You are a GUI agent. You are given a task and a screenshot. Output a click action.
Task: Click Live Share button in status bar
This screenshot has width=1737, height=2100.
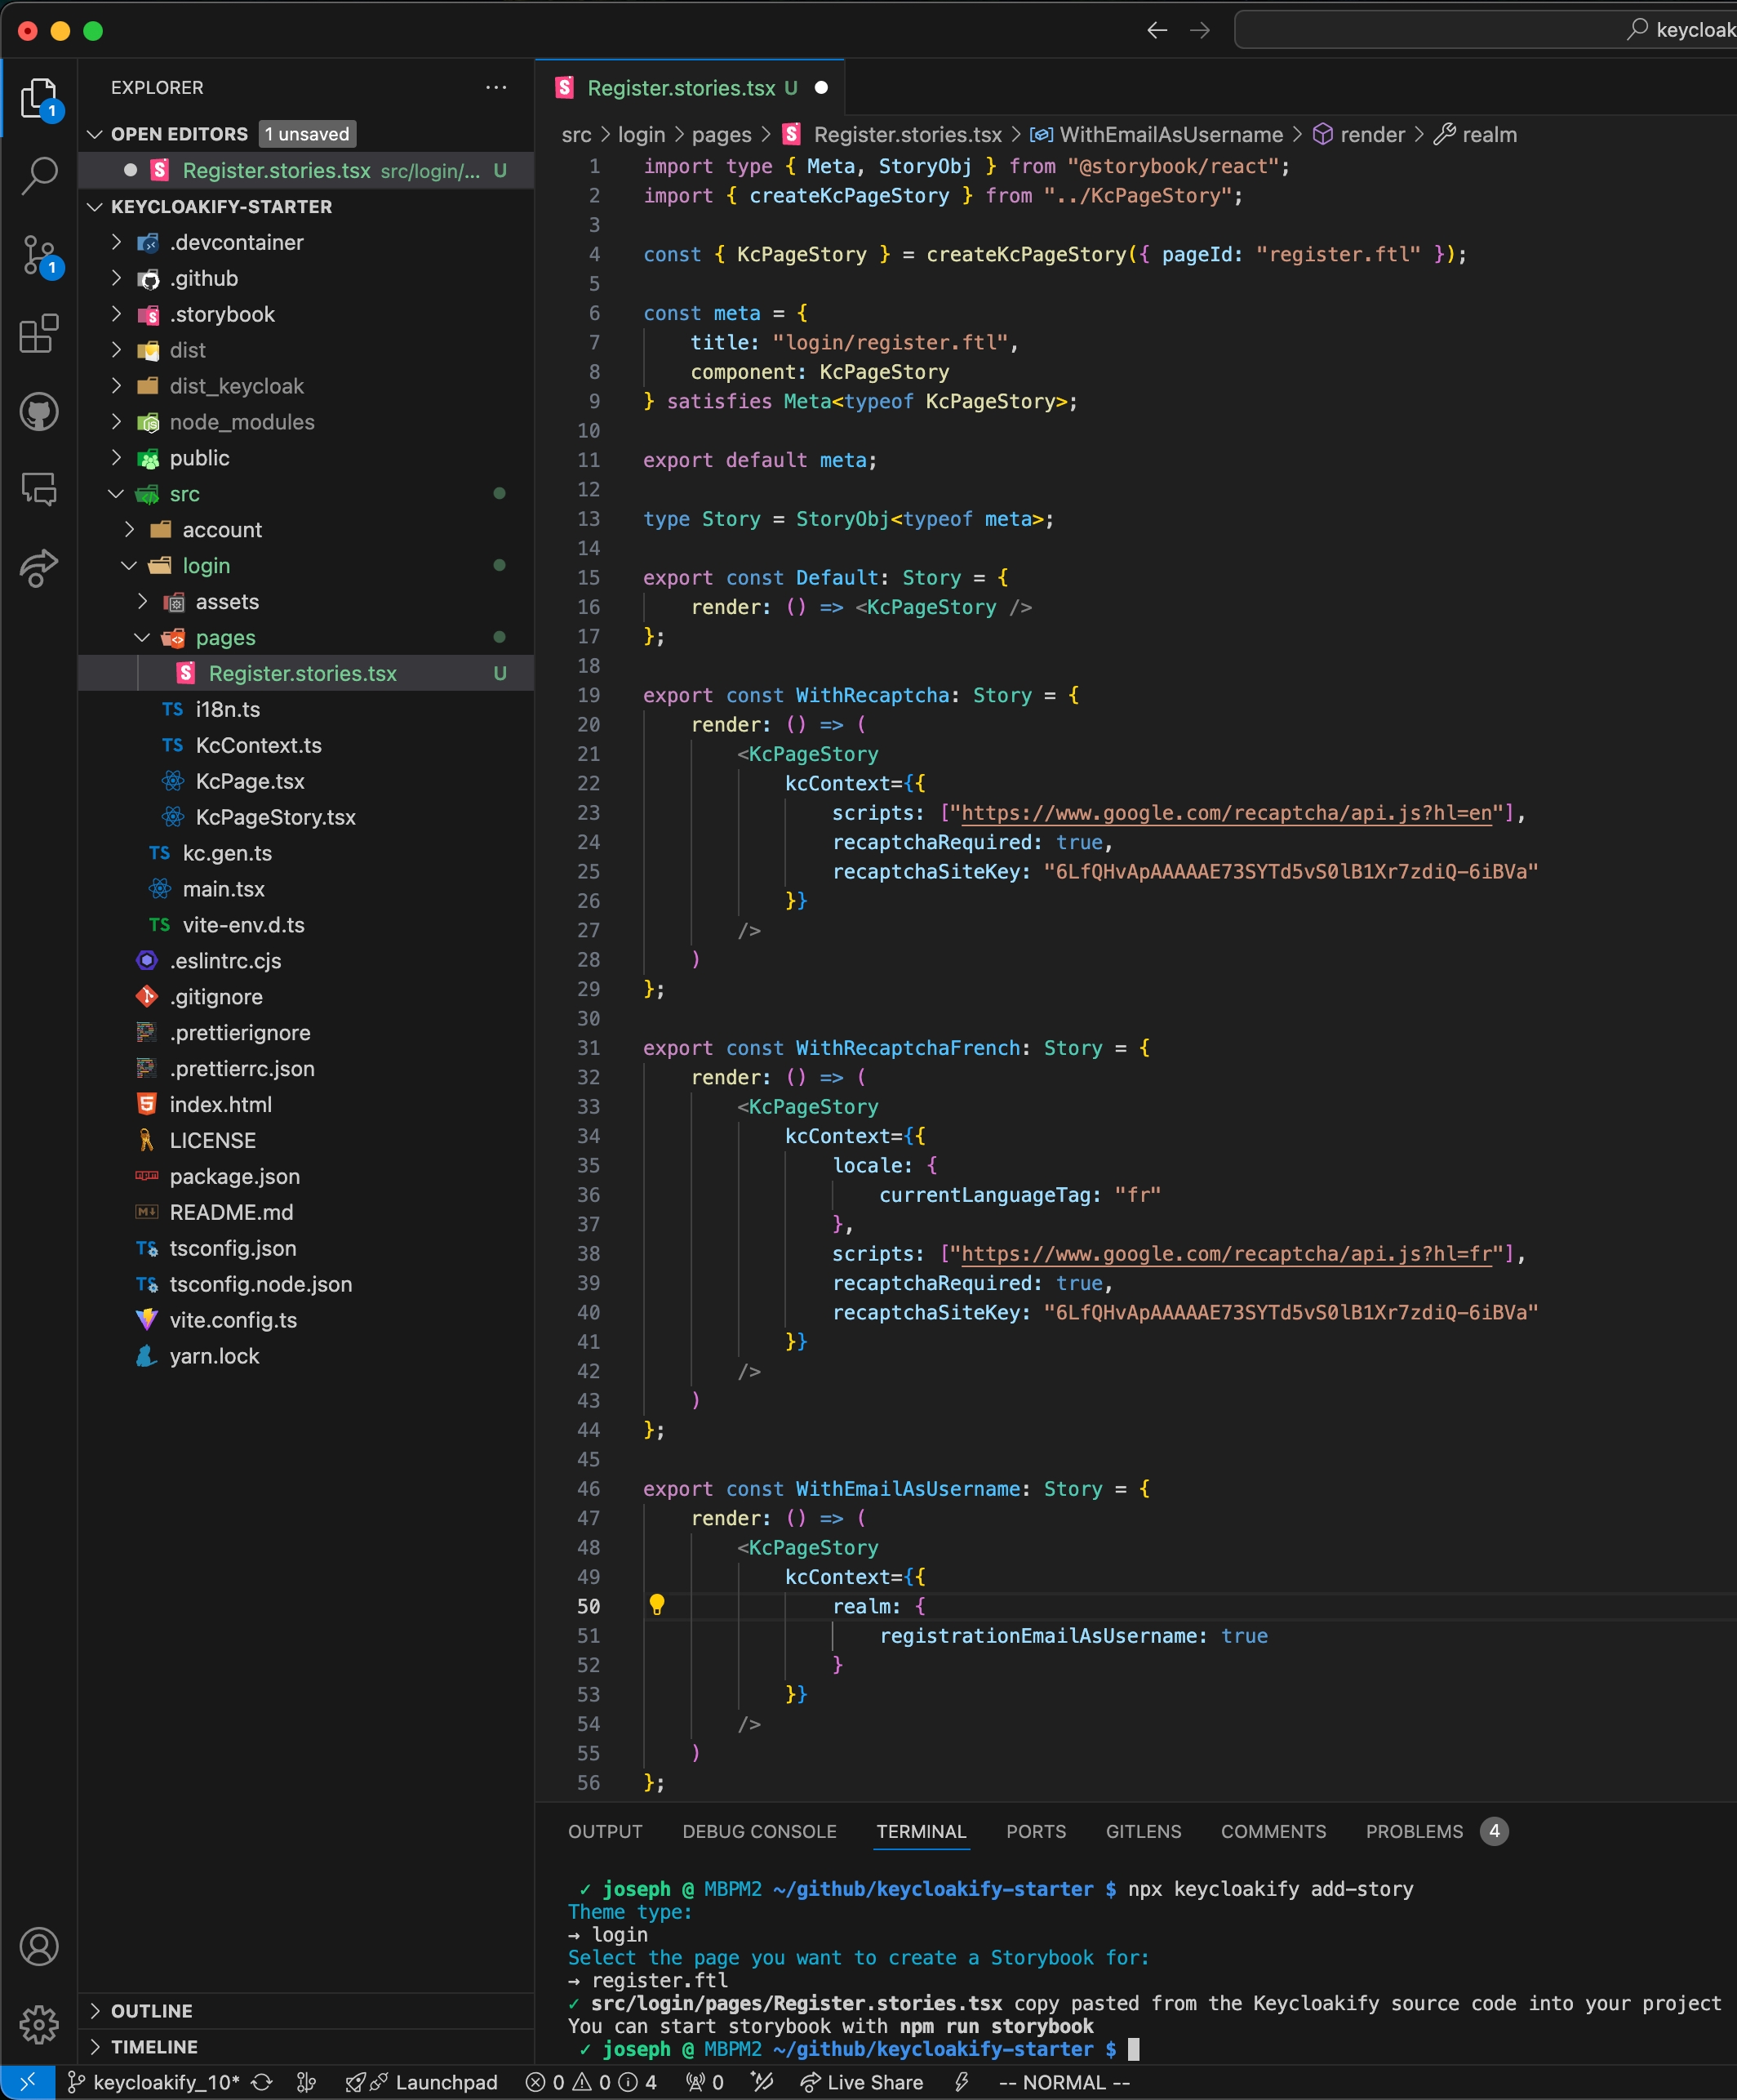861,2082
